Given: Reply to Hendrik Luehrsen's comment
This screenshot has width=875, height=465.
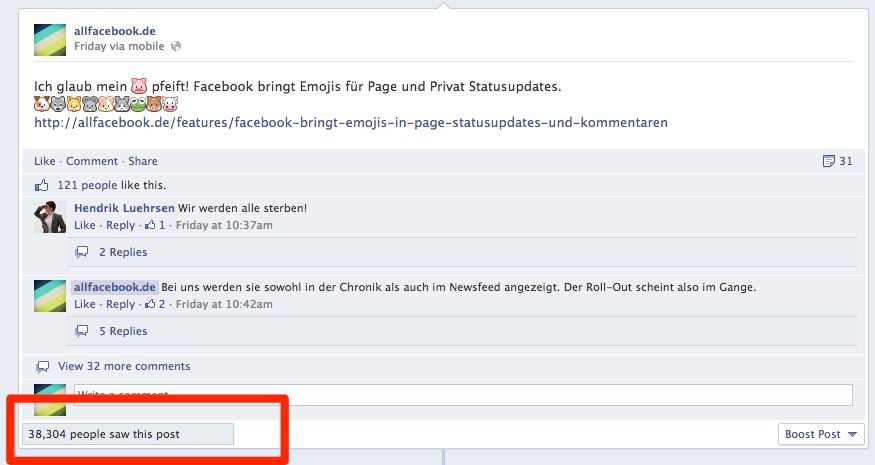Looking at the screenshot, I should click(121, 226).
